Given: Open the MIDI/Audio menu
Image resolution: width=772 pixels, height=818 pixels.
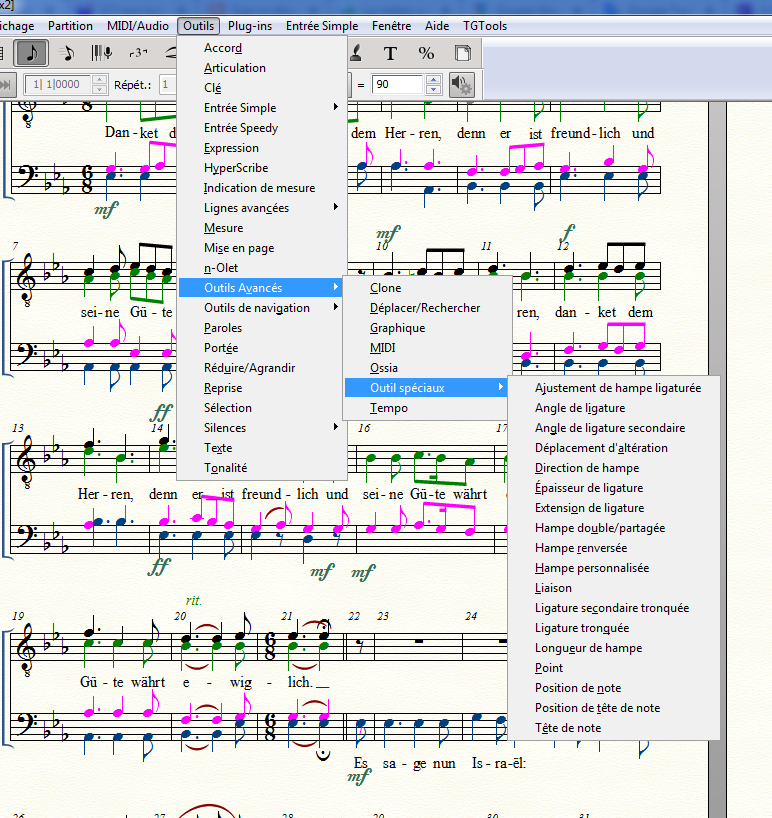Looking at the screenshot, I should tap(138, 26).
